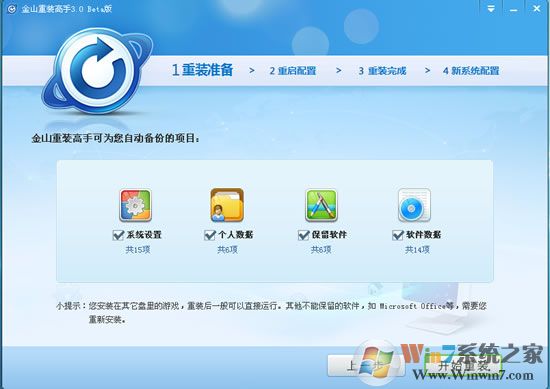Click the 系统设置 colorful gear icon

click(135, 205)
